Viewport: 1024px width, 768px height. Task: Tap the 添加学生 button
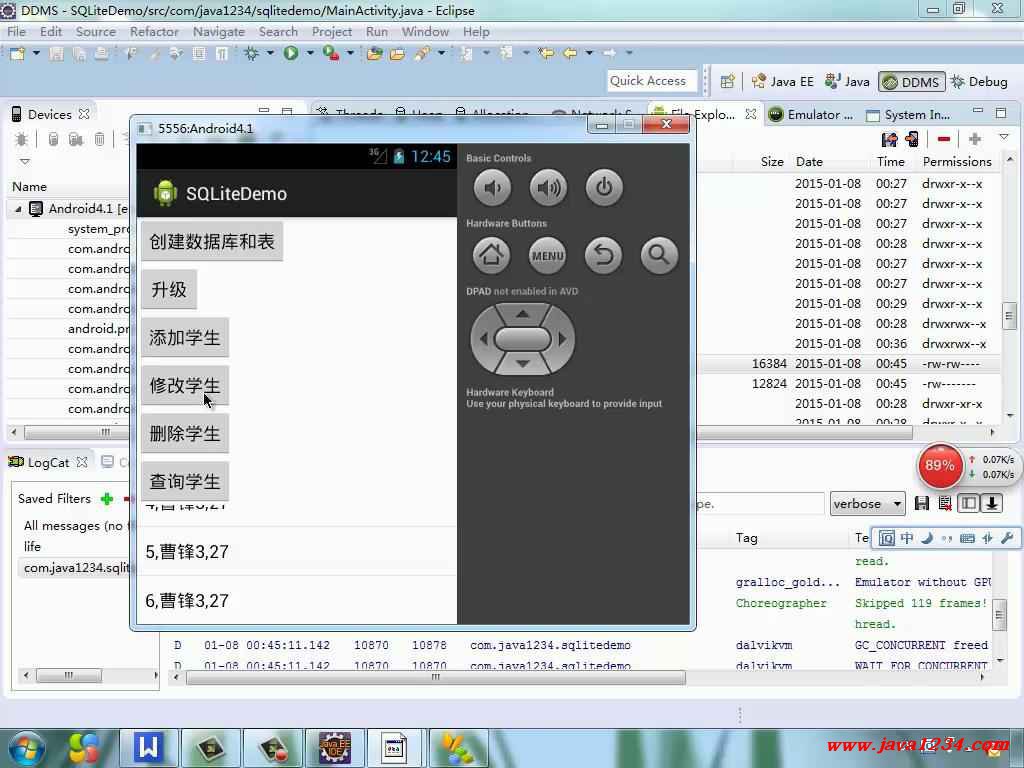pos(185,338)
